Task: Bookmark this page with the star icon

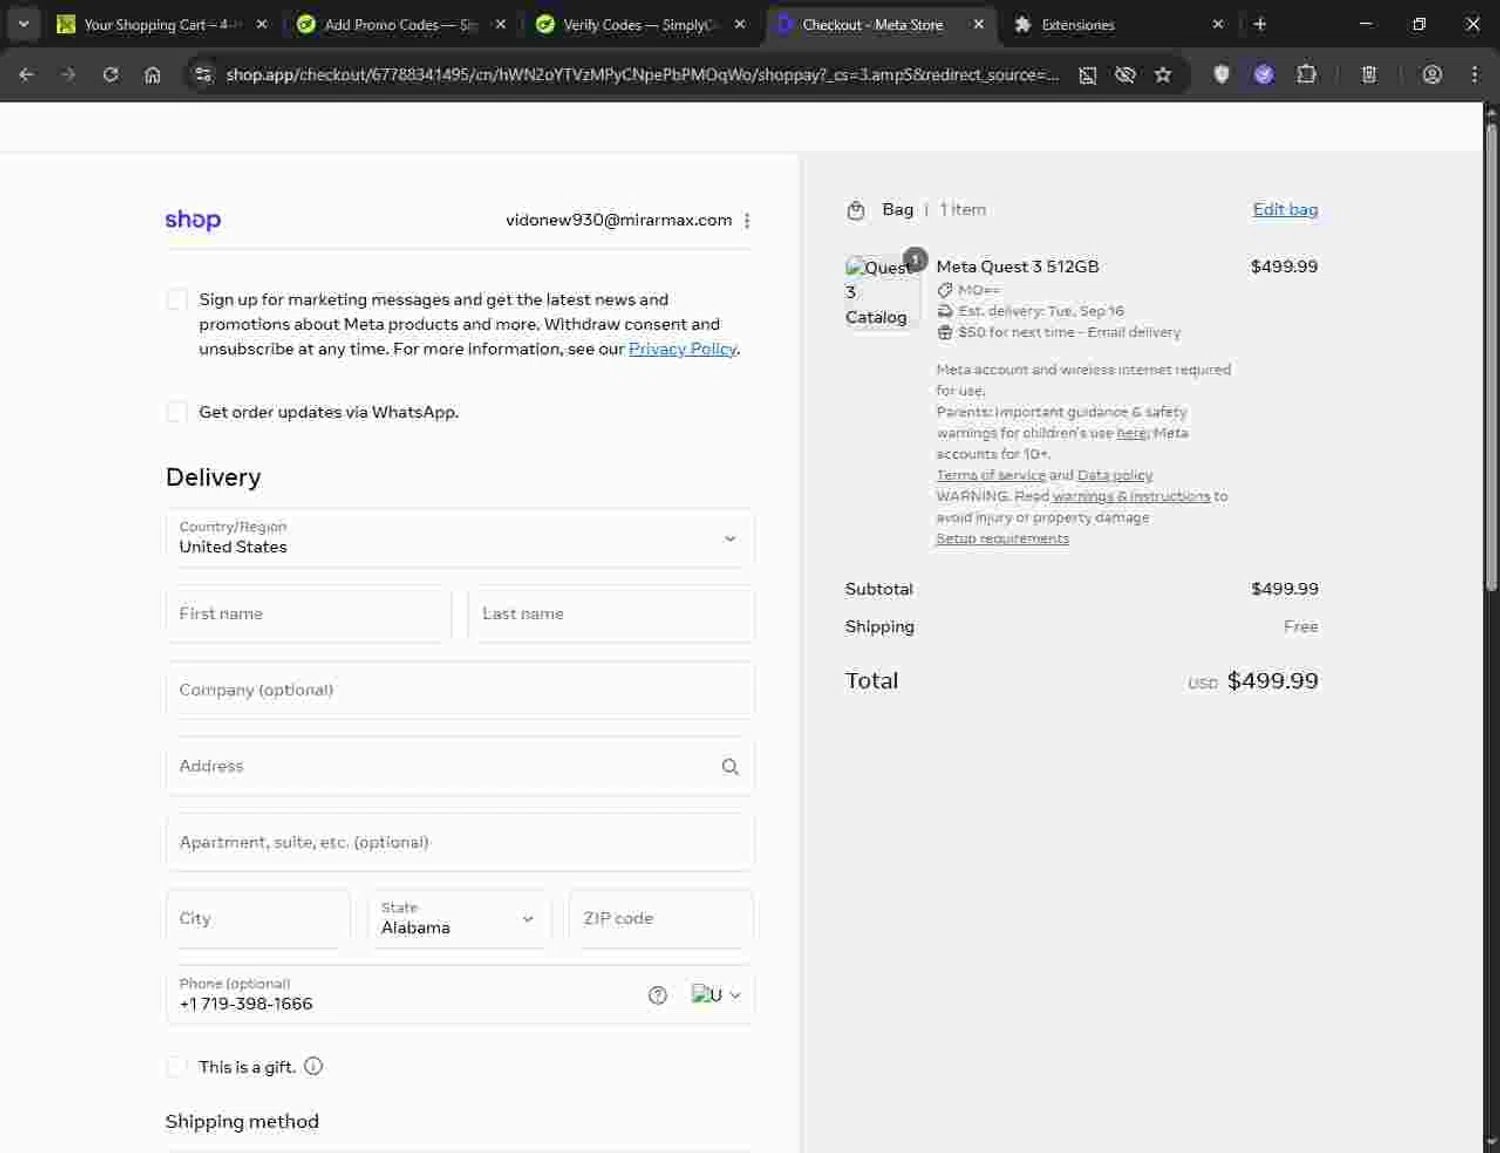Action: (1162, 74)
